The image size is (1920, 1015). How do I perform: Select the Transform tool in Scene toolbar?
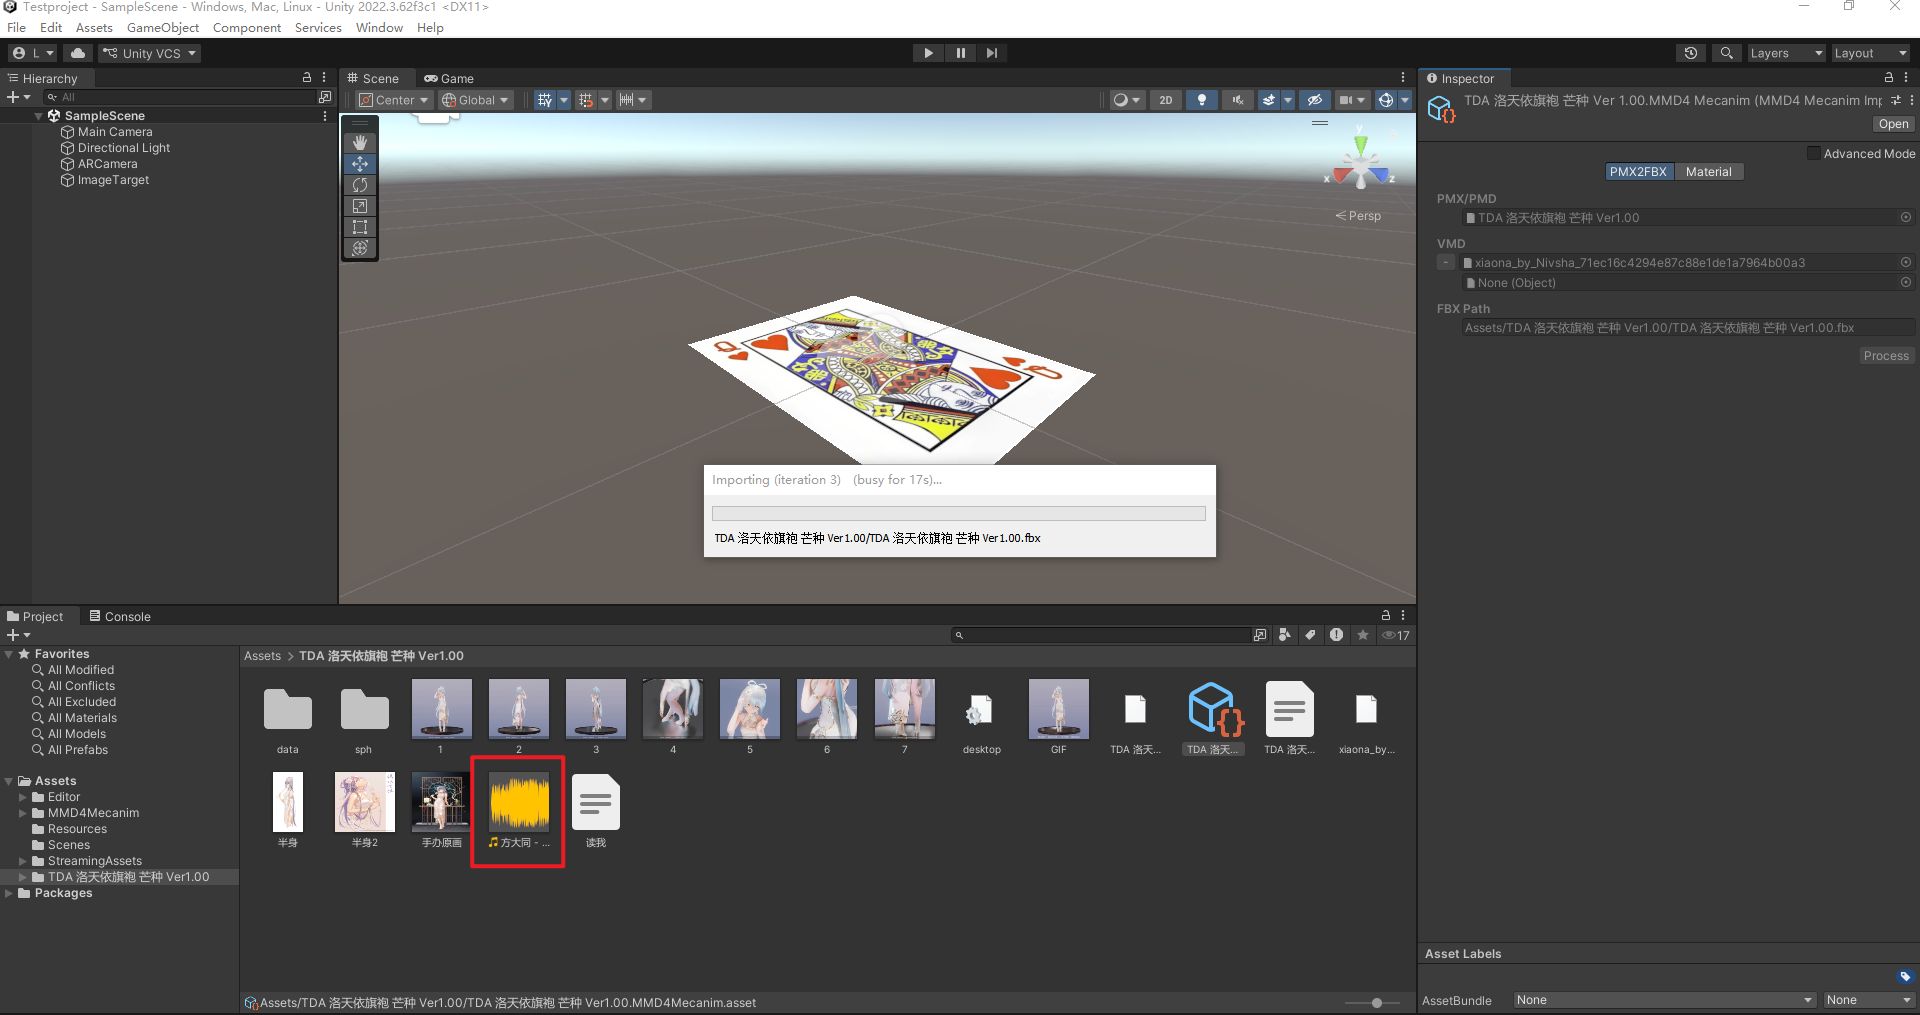point(360,248)
